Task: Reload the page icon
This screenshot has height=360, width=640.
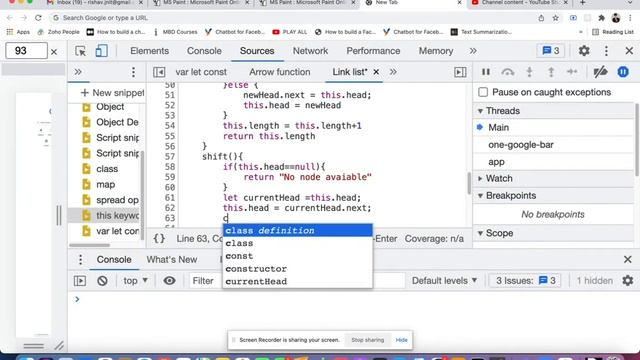Action: pyautogui.click(x=38, y=18)
